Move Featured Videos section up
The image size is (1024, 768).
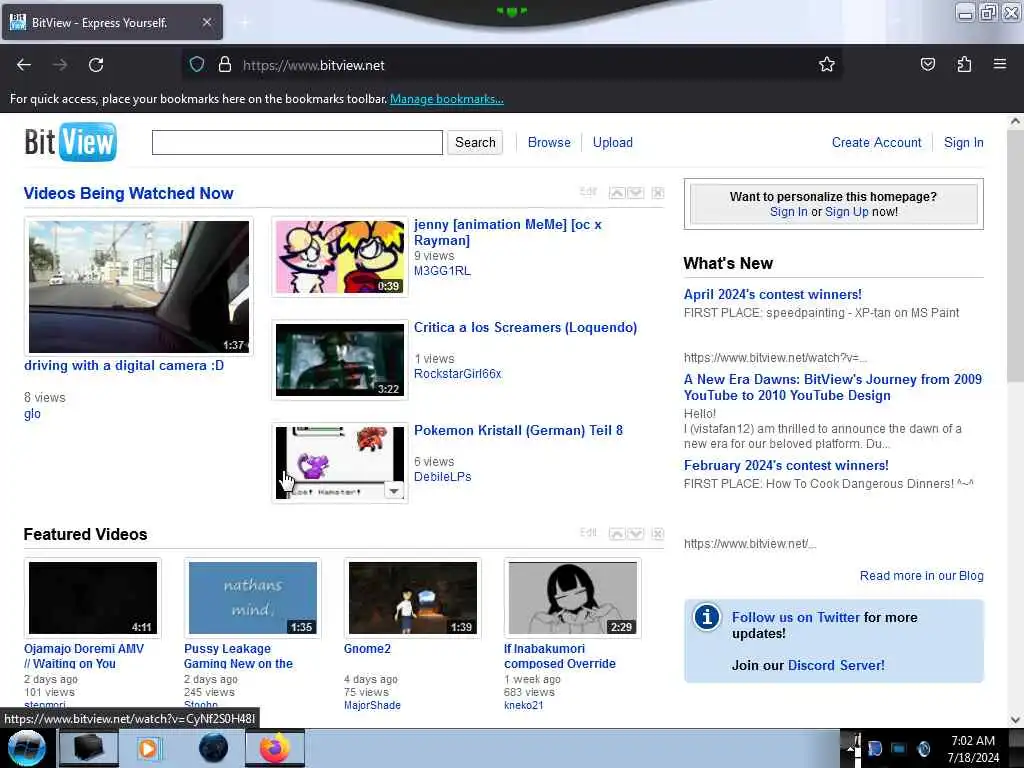[616, 534]
